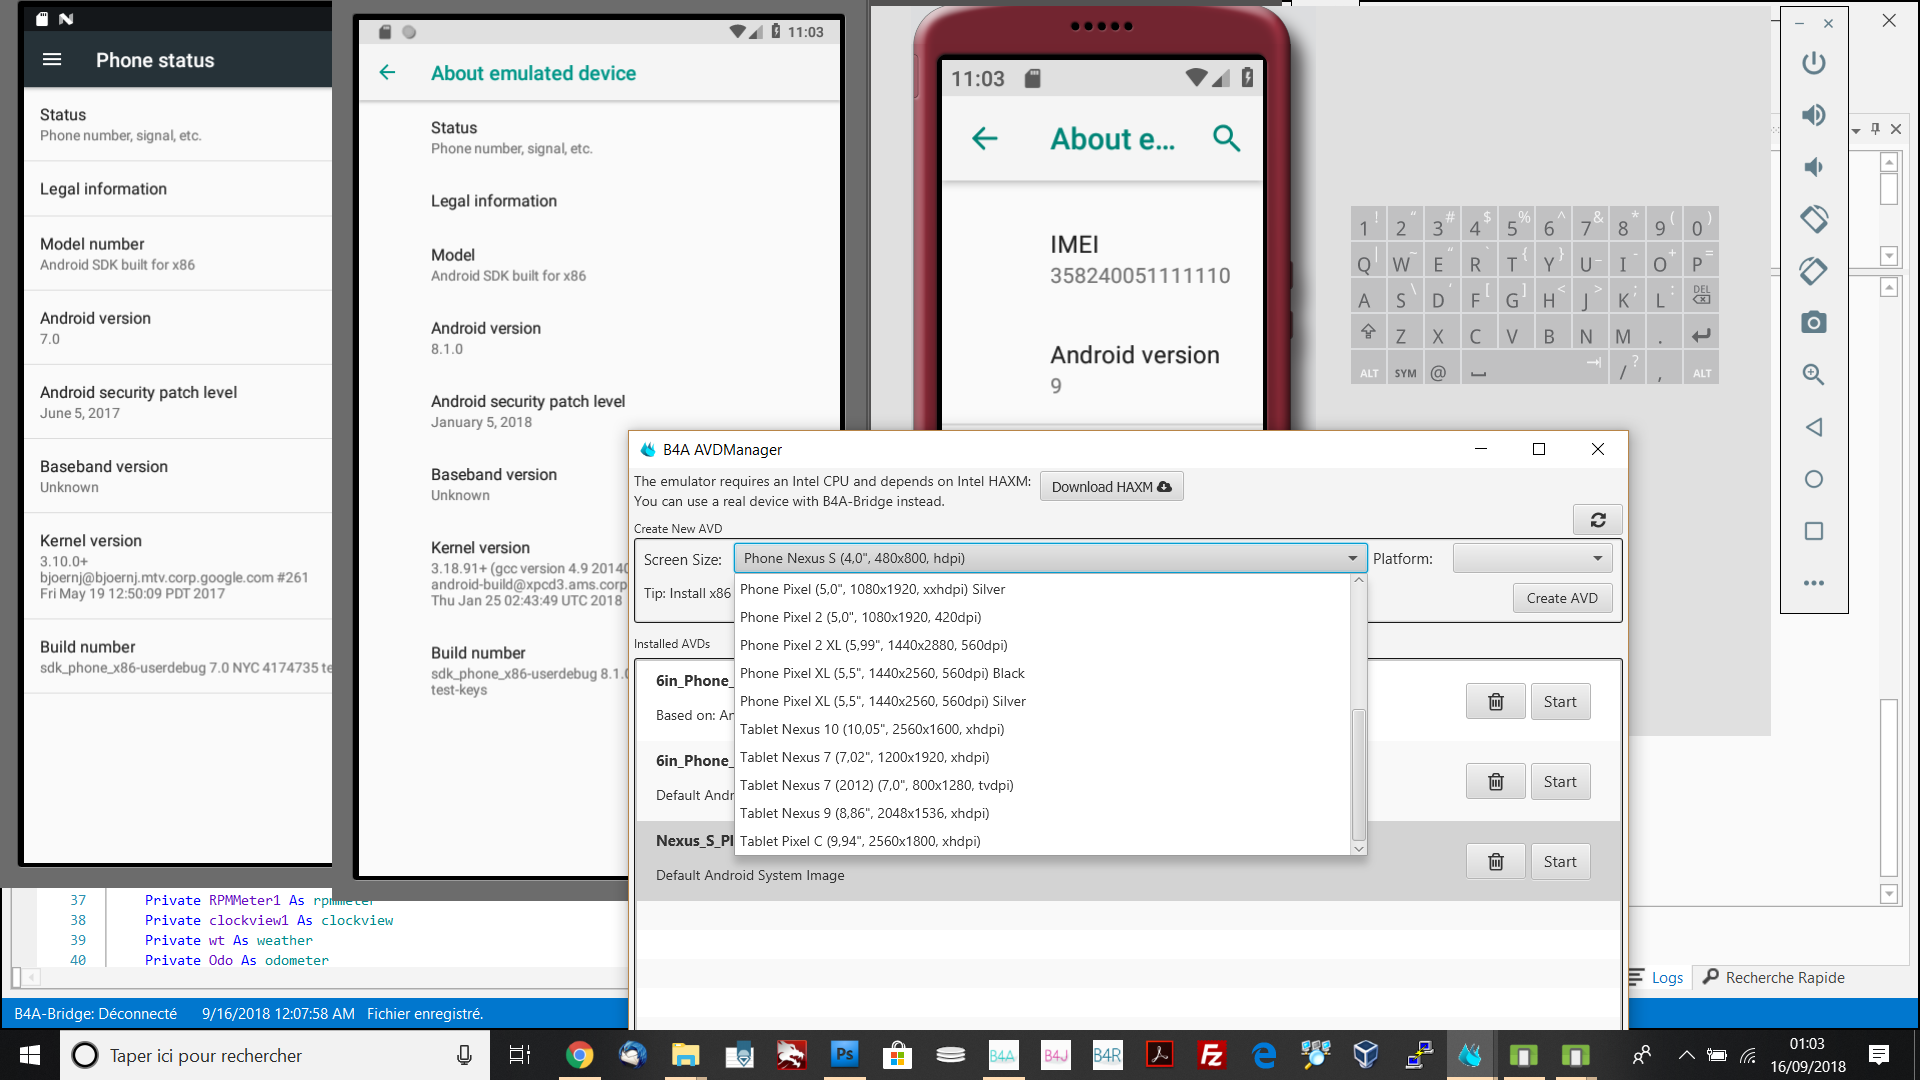Click the emulator Overview square icon
This screenshot has height=1080, width=1920.
pos(1813,531)
